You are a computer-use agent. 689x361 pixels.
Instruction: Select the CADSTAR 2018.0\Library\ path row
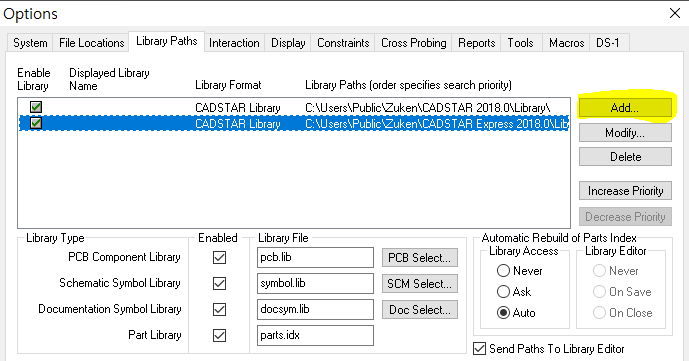[x=294, y=107]
